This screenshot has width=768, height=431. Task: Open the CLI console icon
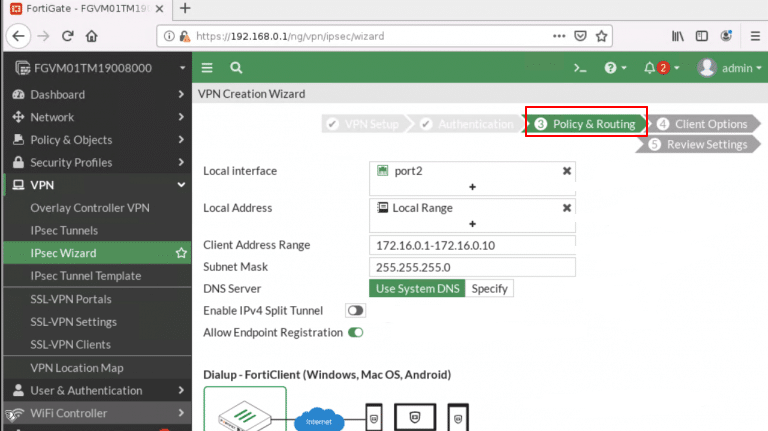point(579,68)
